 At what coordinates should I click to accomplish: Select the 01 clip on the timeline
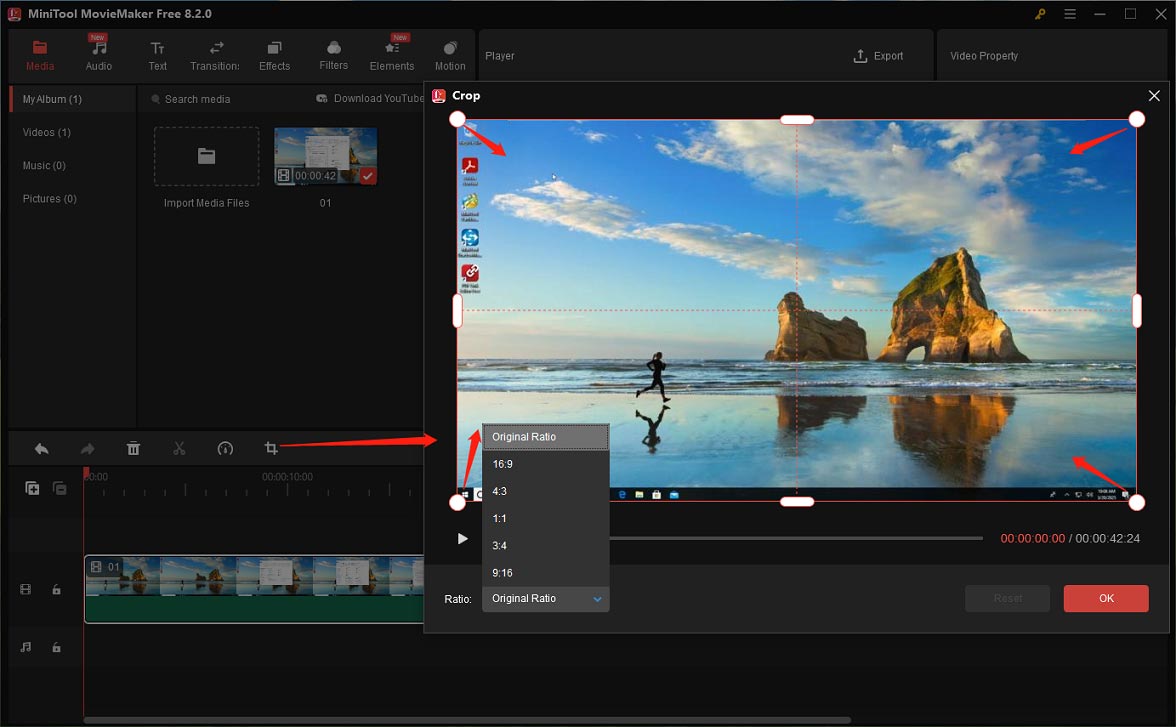coord(254,589)
